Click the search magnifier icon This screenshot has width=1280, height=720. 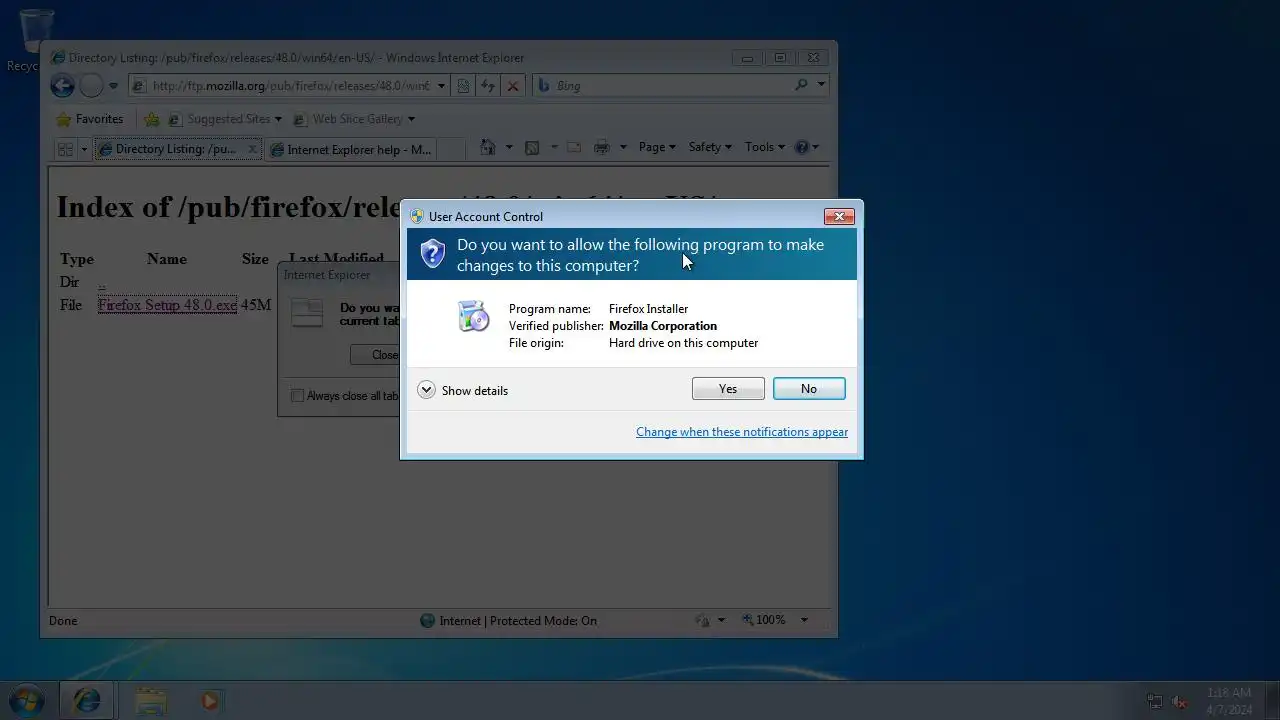pyautogui.click(x=801, y=86)
